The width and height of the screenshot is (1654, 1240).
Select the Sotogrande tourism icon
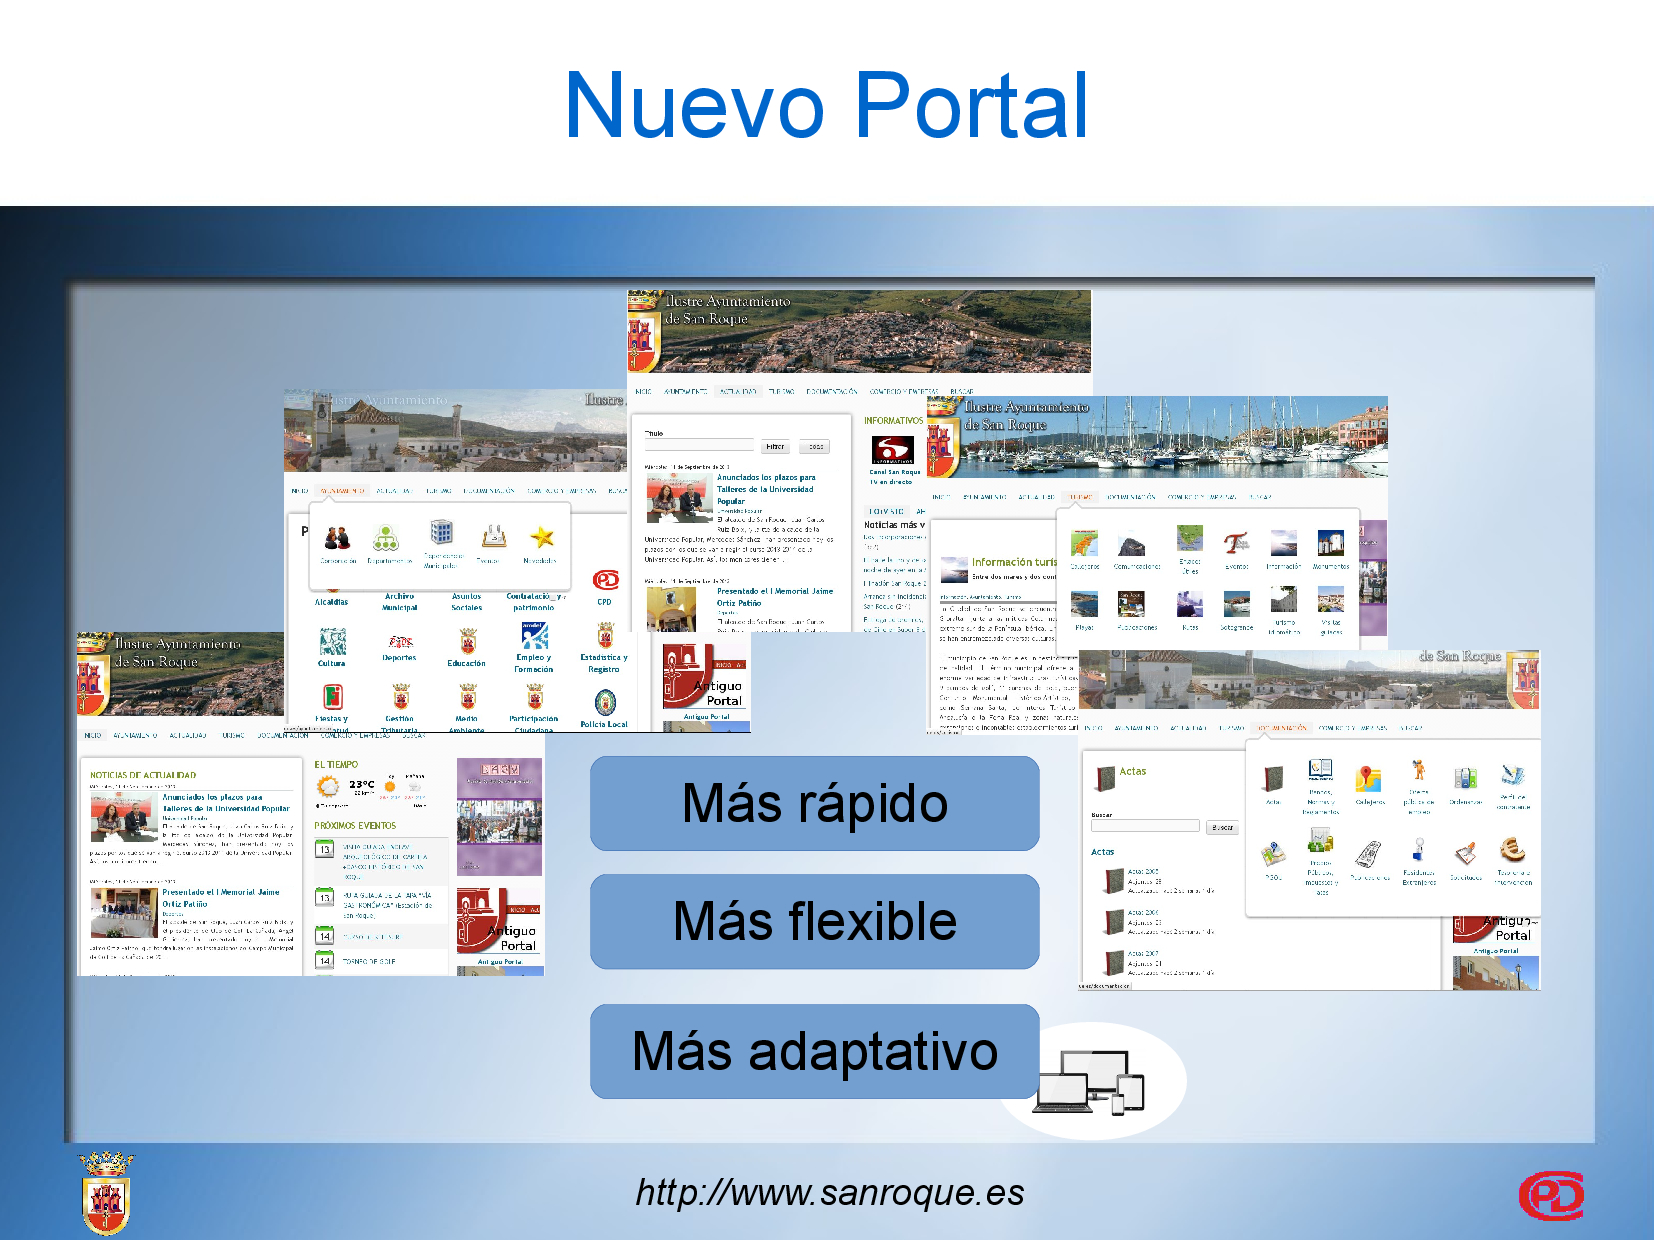(1237, 604)
